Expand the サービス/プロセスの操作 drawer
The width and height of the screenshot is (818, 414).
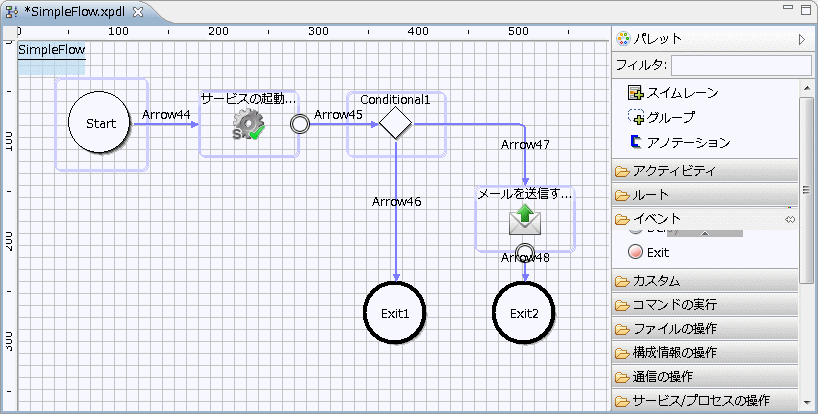[x=705, y=400]
